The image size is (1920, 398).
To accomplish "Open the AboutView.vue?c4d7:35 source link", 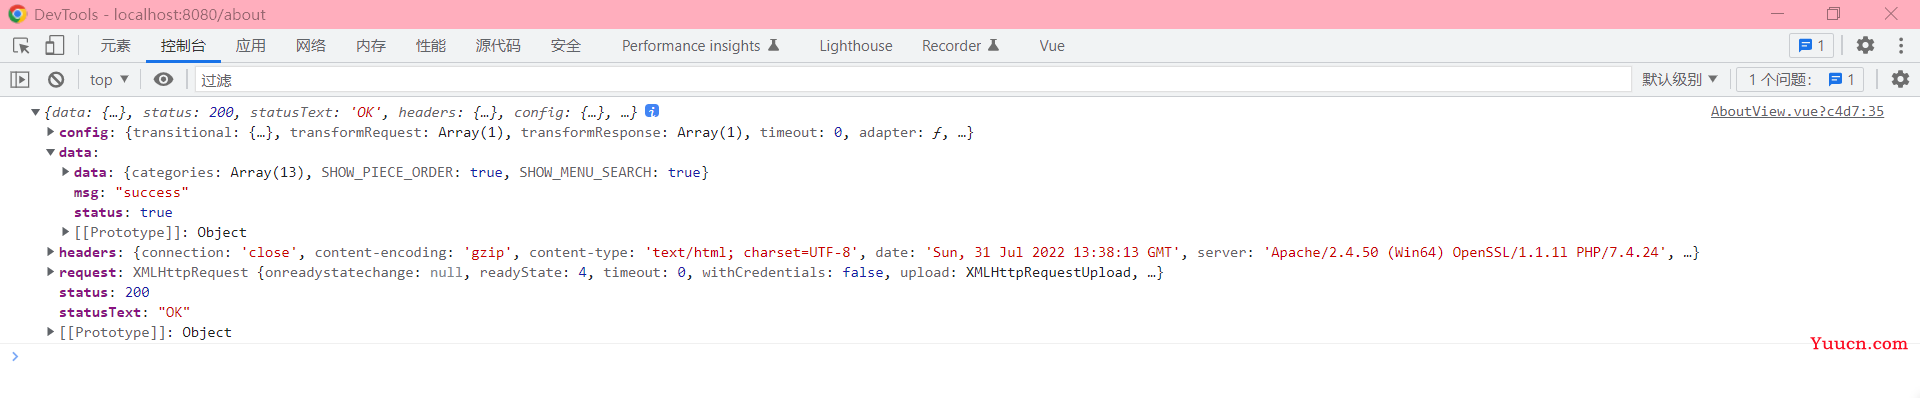I will click(x=1797, y=111).
